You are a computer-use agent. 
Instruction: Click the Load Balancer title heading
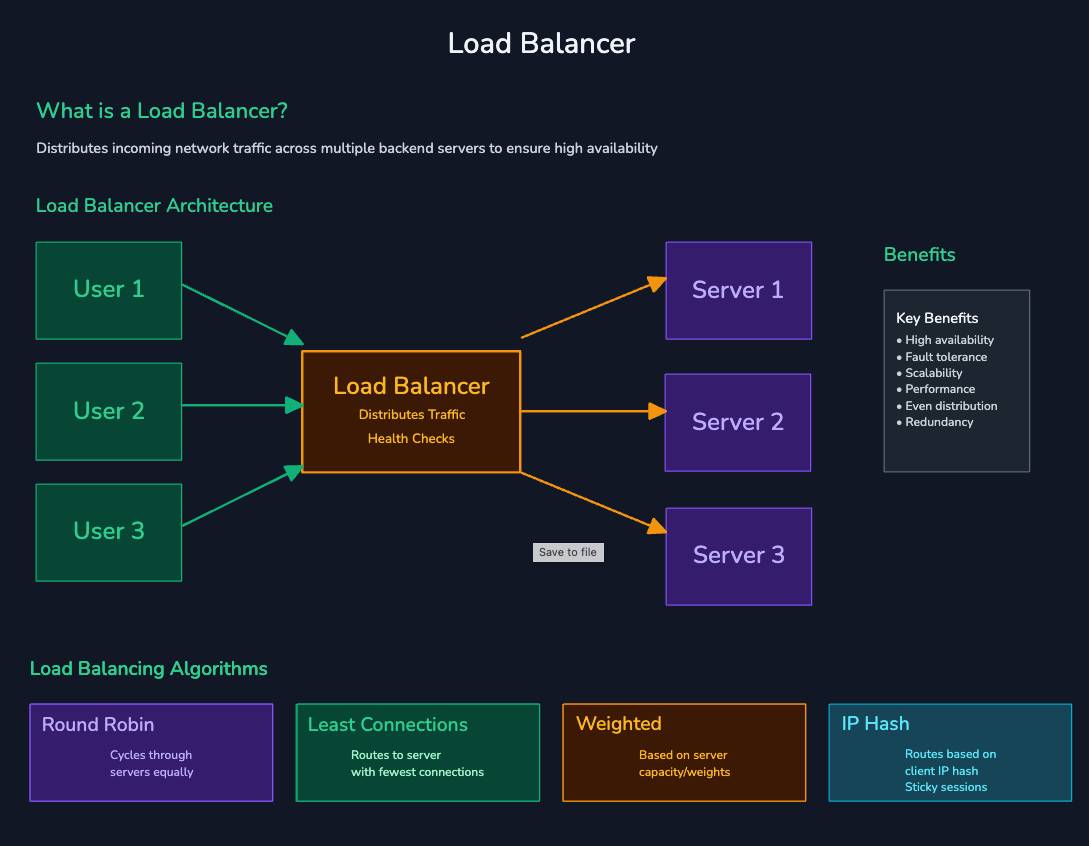(x=543, y=43)
